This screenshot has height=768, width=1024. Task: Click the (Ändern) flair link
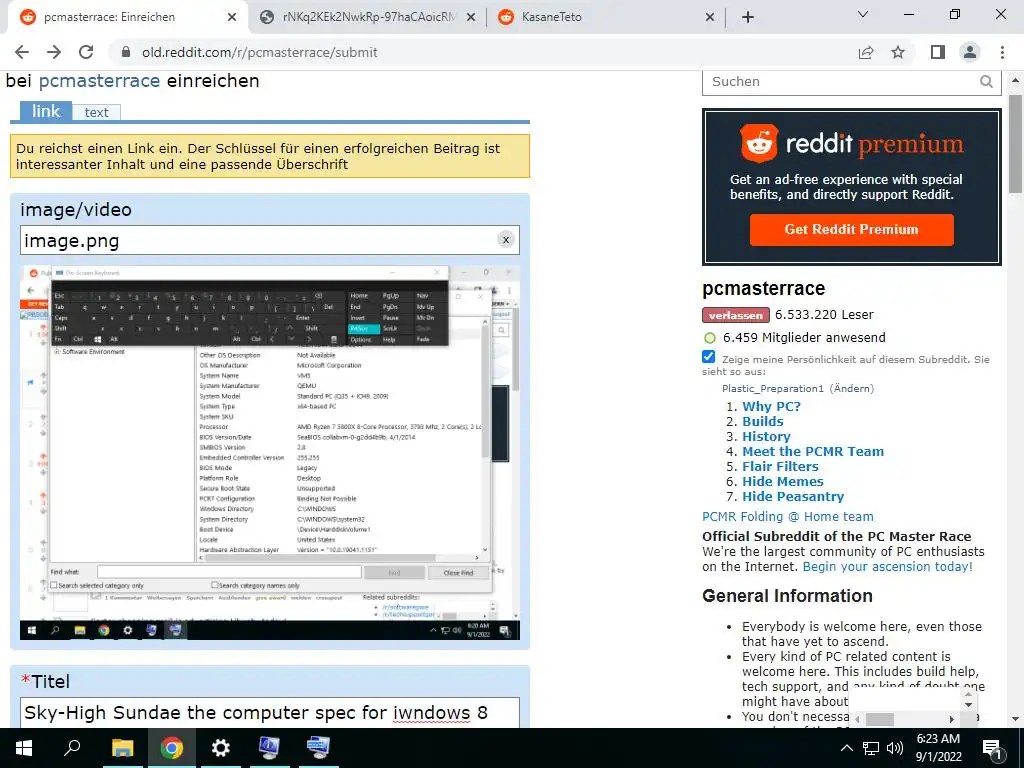coord(852,388)
